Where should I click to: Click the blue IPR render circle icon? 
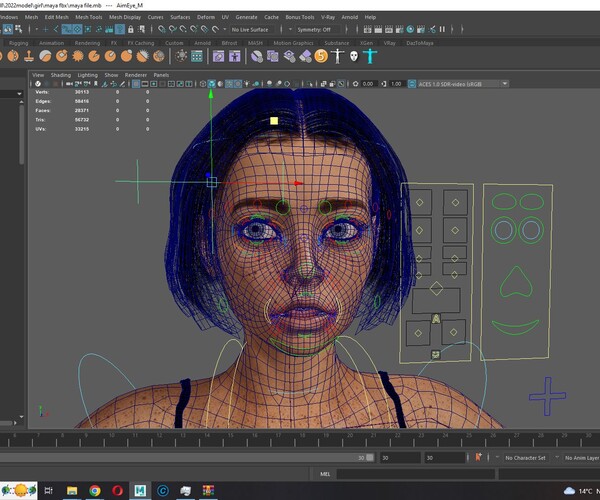(410, 29)
